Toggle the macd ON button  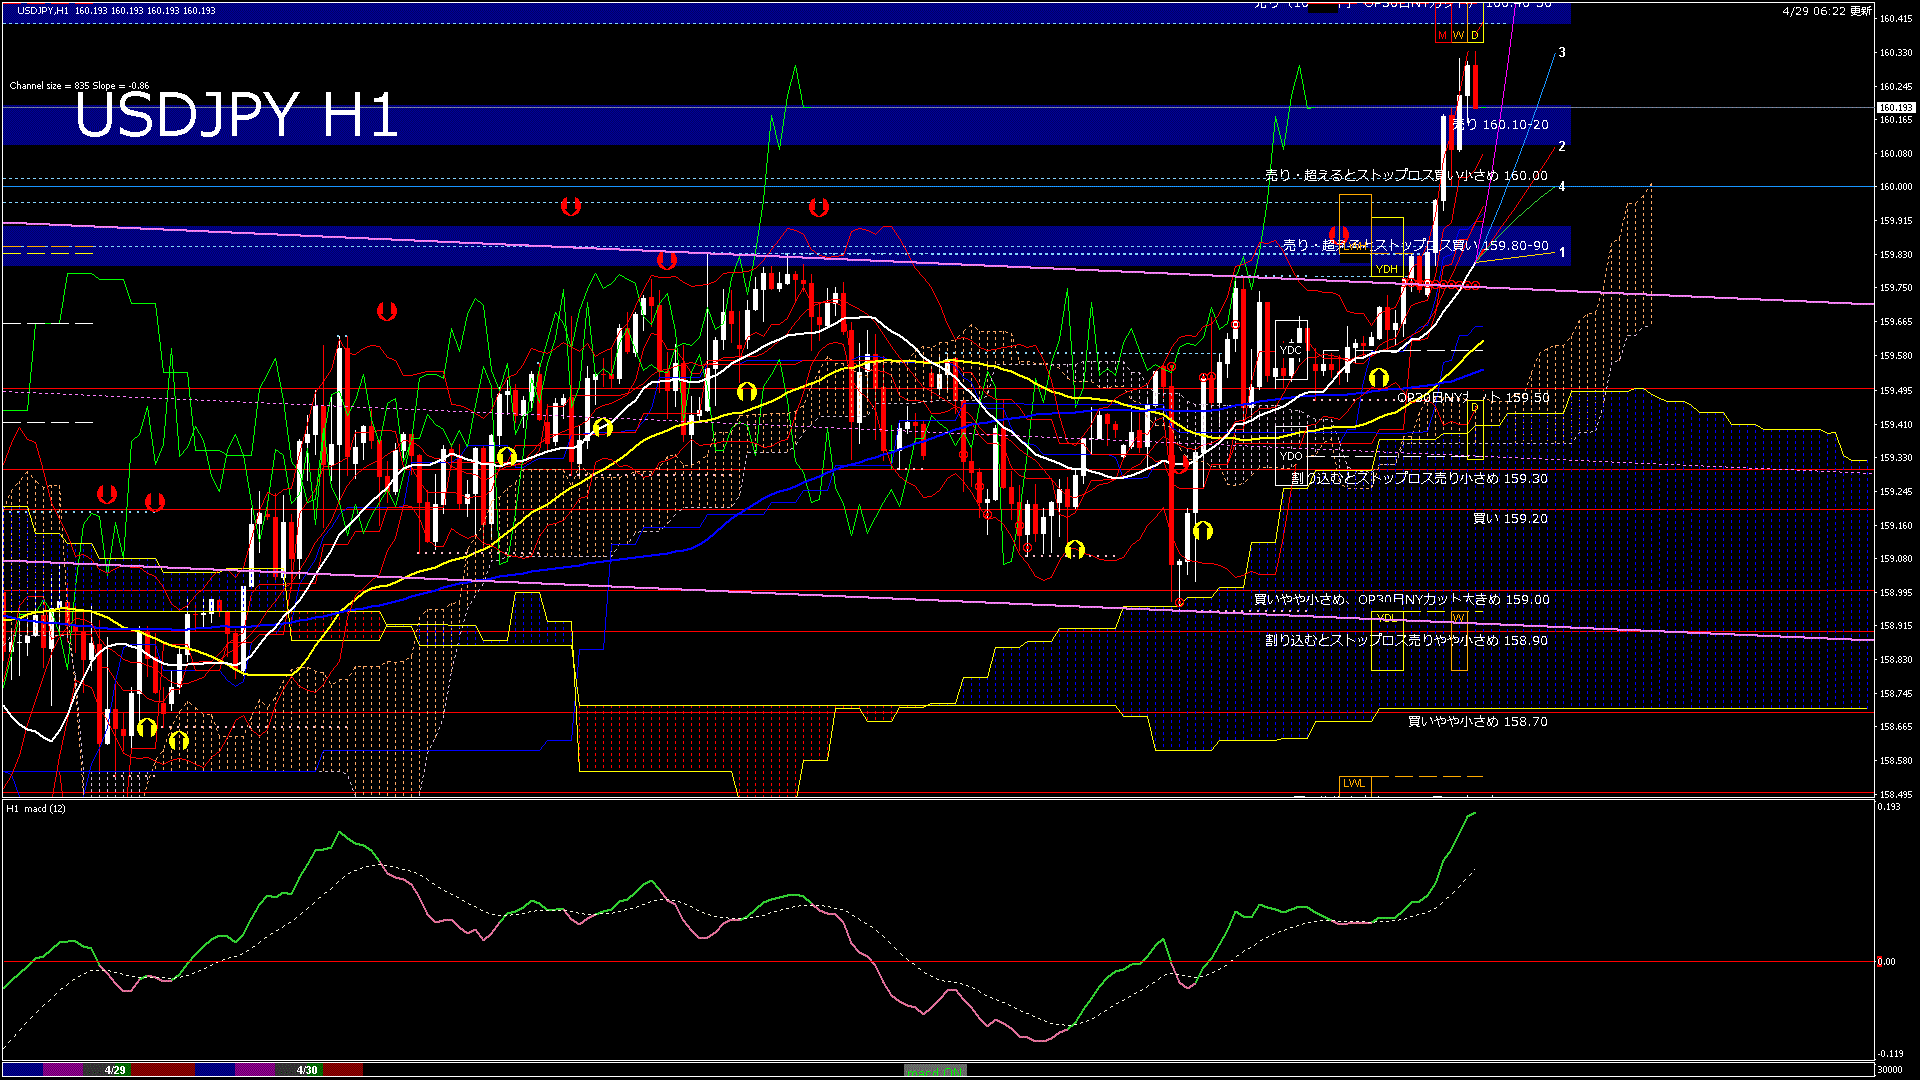point(935,1070)
